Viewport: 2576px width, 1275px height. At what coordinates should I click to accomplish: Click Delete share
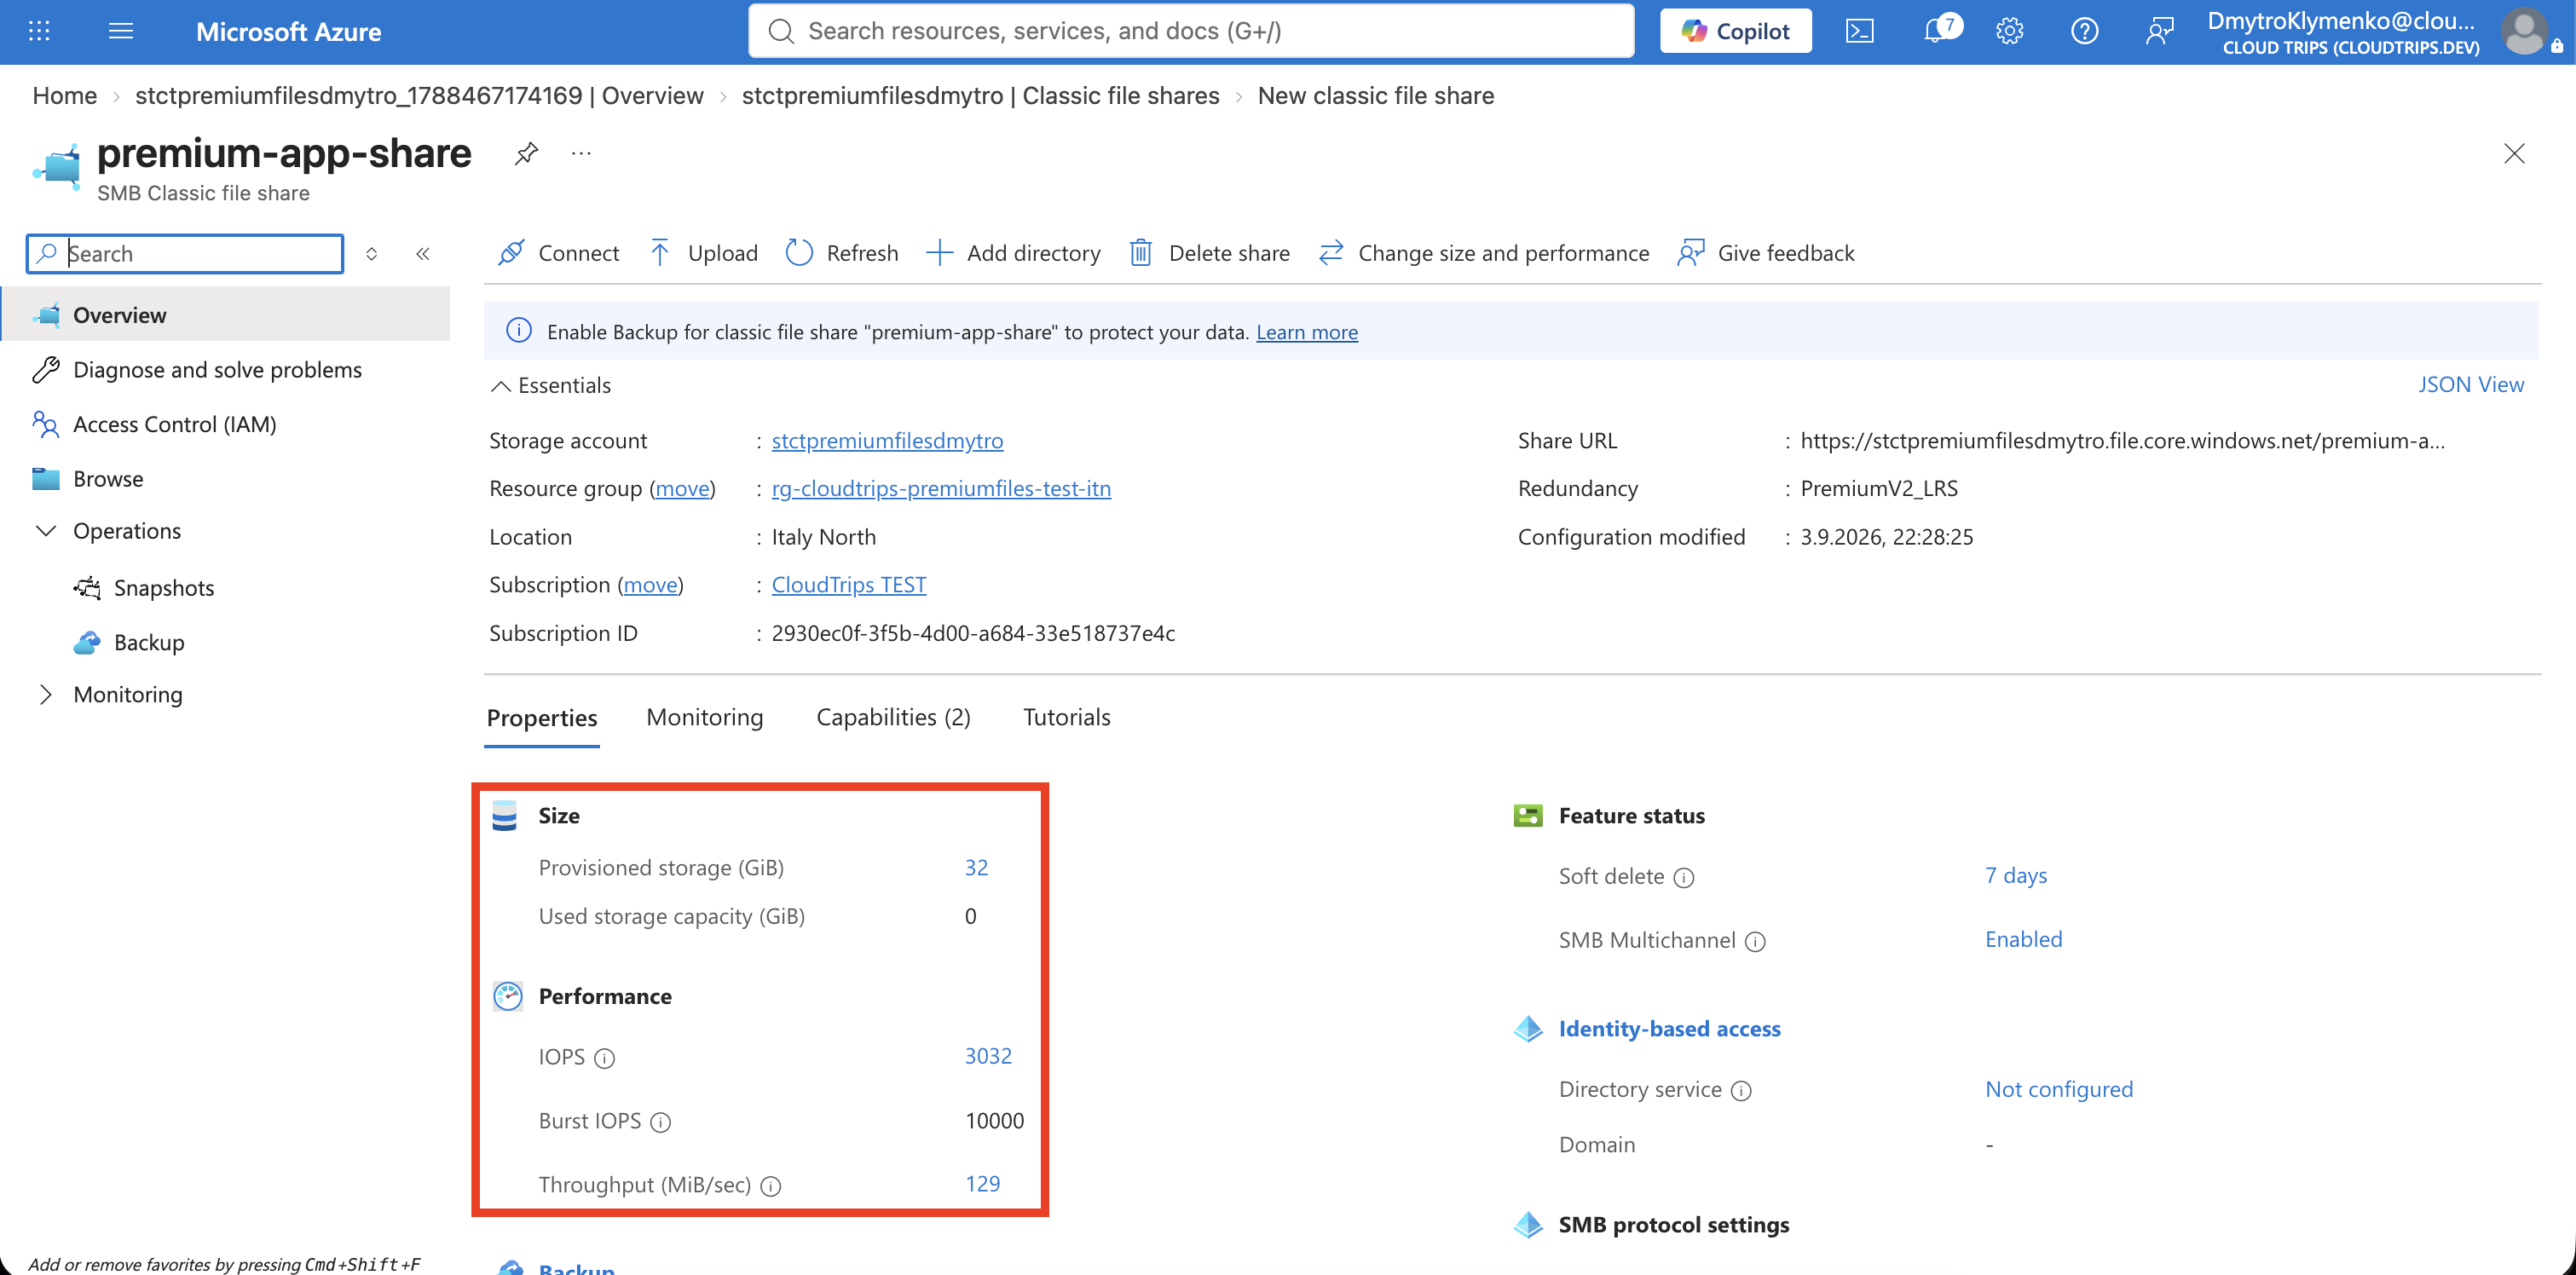pyautogui.click(x=1209, y=253)
